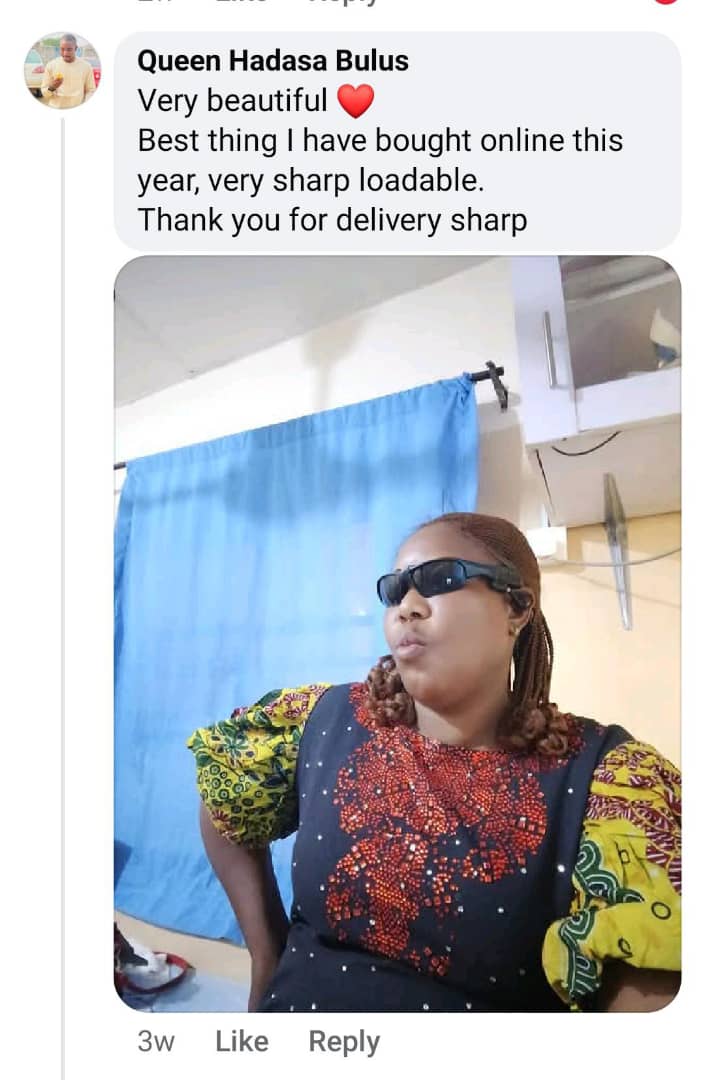Tap the red heart emoji in the comment
Viewport: 705px width, 1080px height.
coord(356,101)
